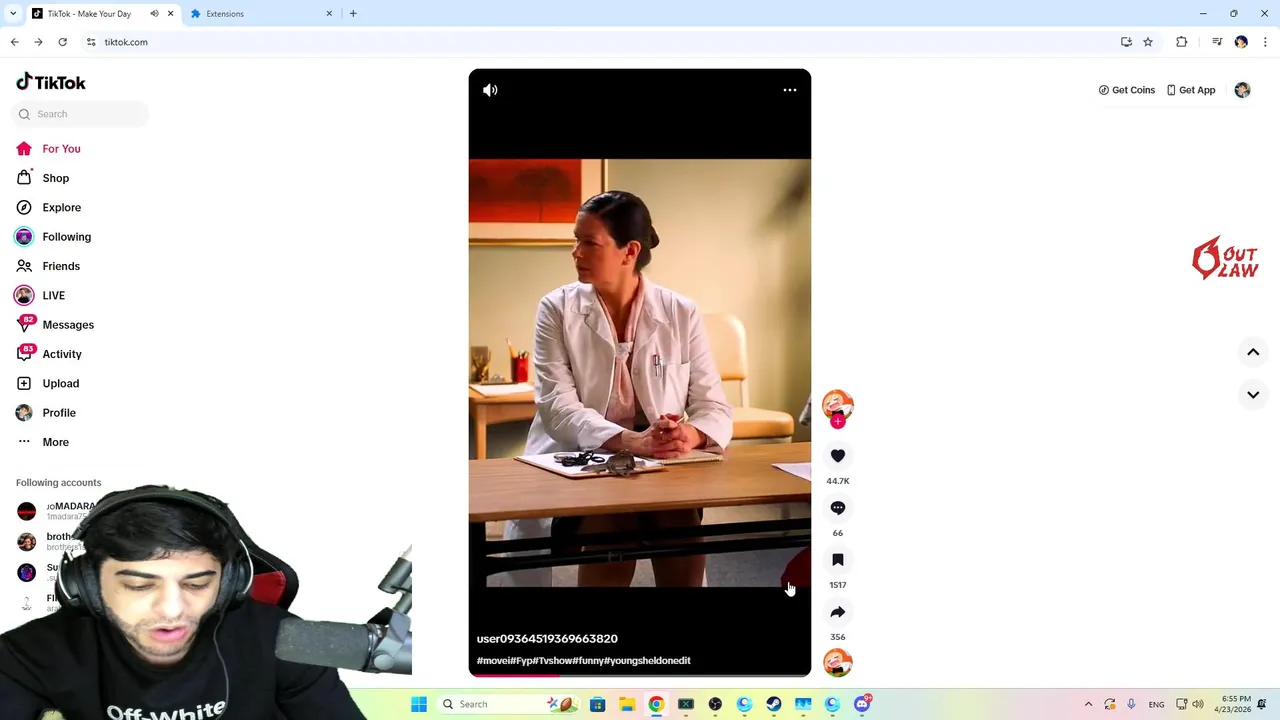The width and height of the screenshot is (1280, 720).
Task: Follow the creator with the plus badge
Action: pyautogui.click(x=838, y=422)
